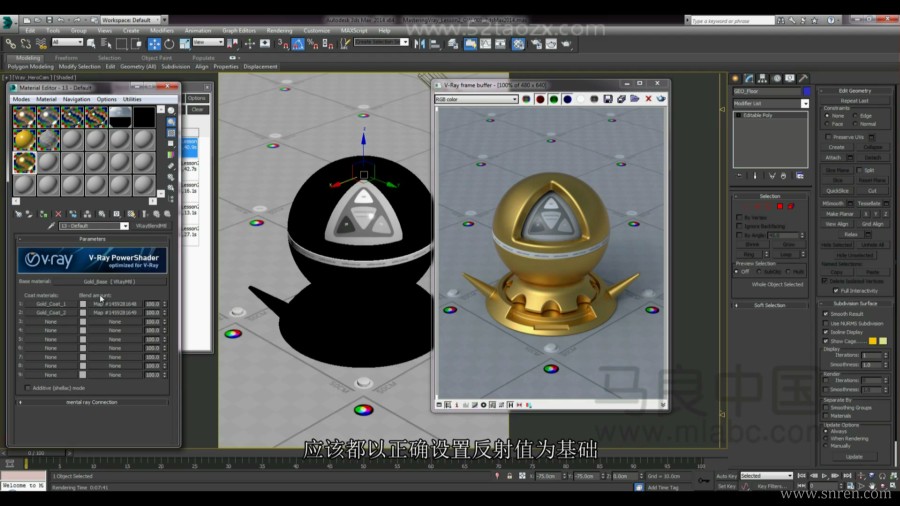Open the Rendering menu
Viewport: 900px width, 506px height.
279,30
